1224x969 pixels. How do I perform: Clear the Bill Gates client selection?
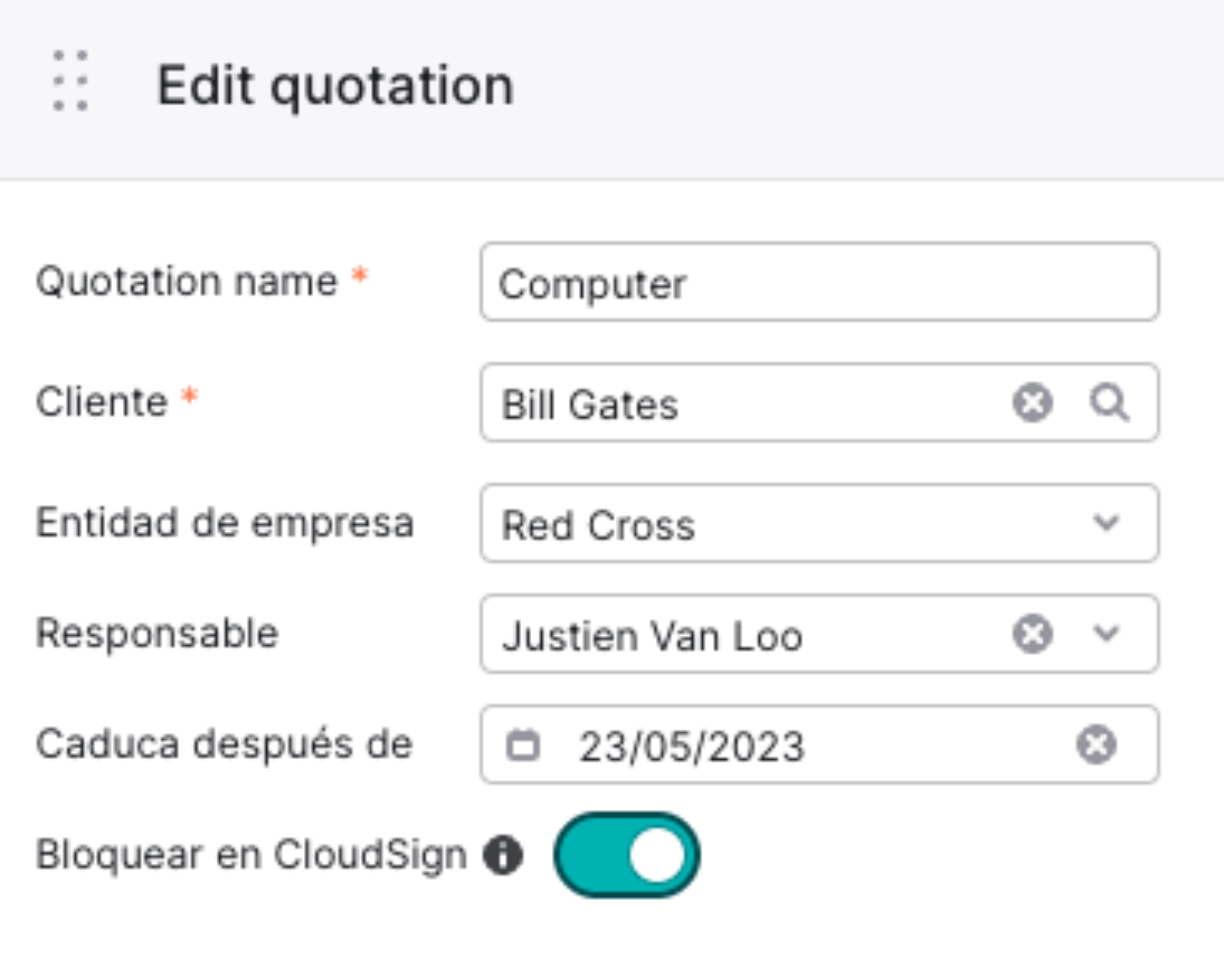pos(1032,403)
